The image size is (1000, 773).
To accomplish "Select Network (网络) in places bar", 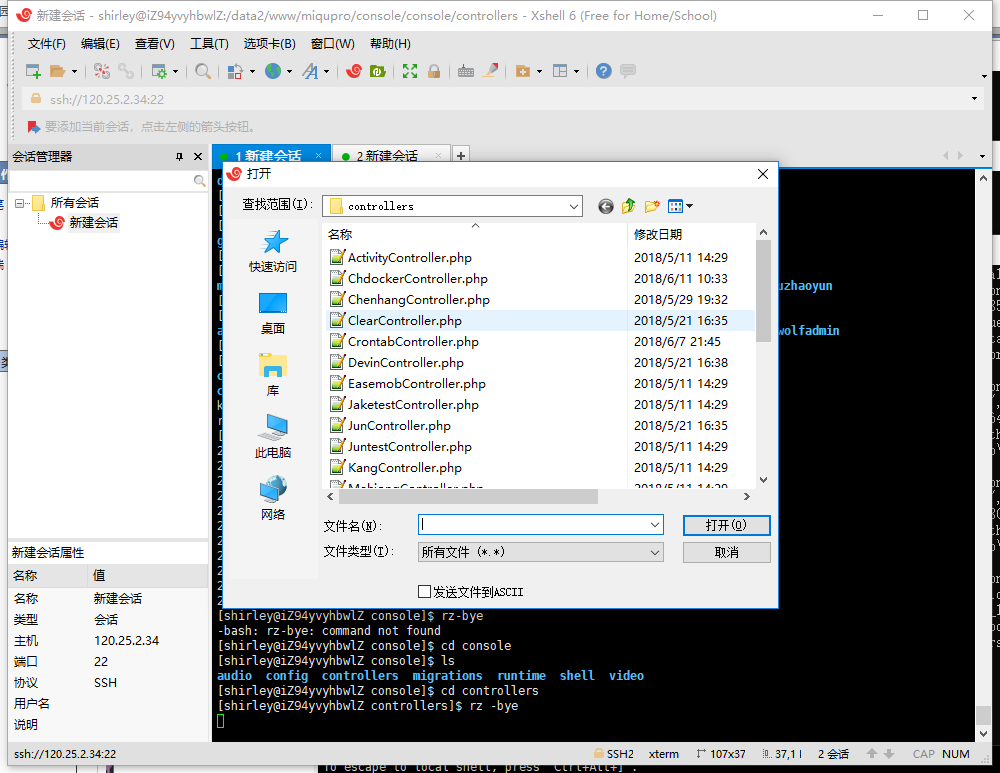I will click(x=273, y=498).
